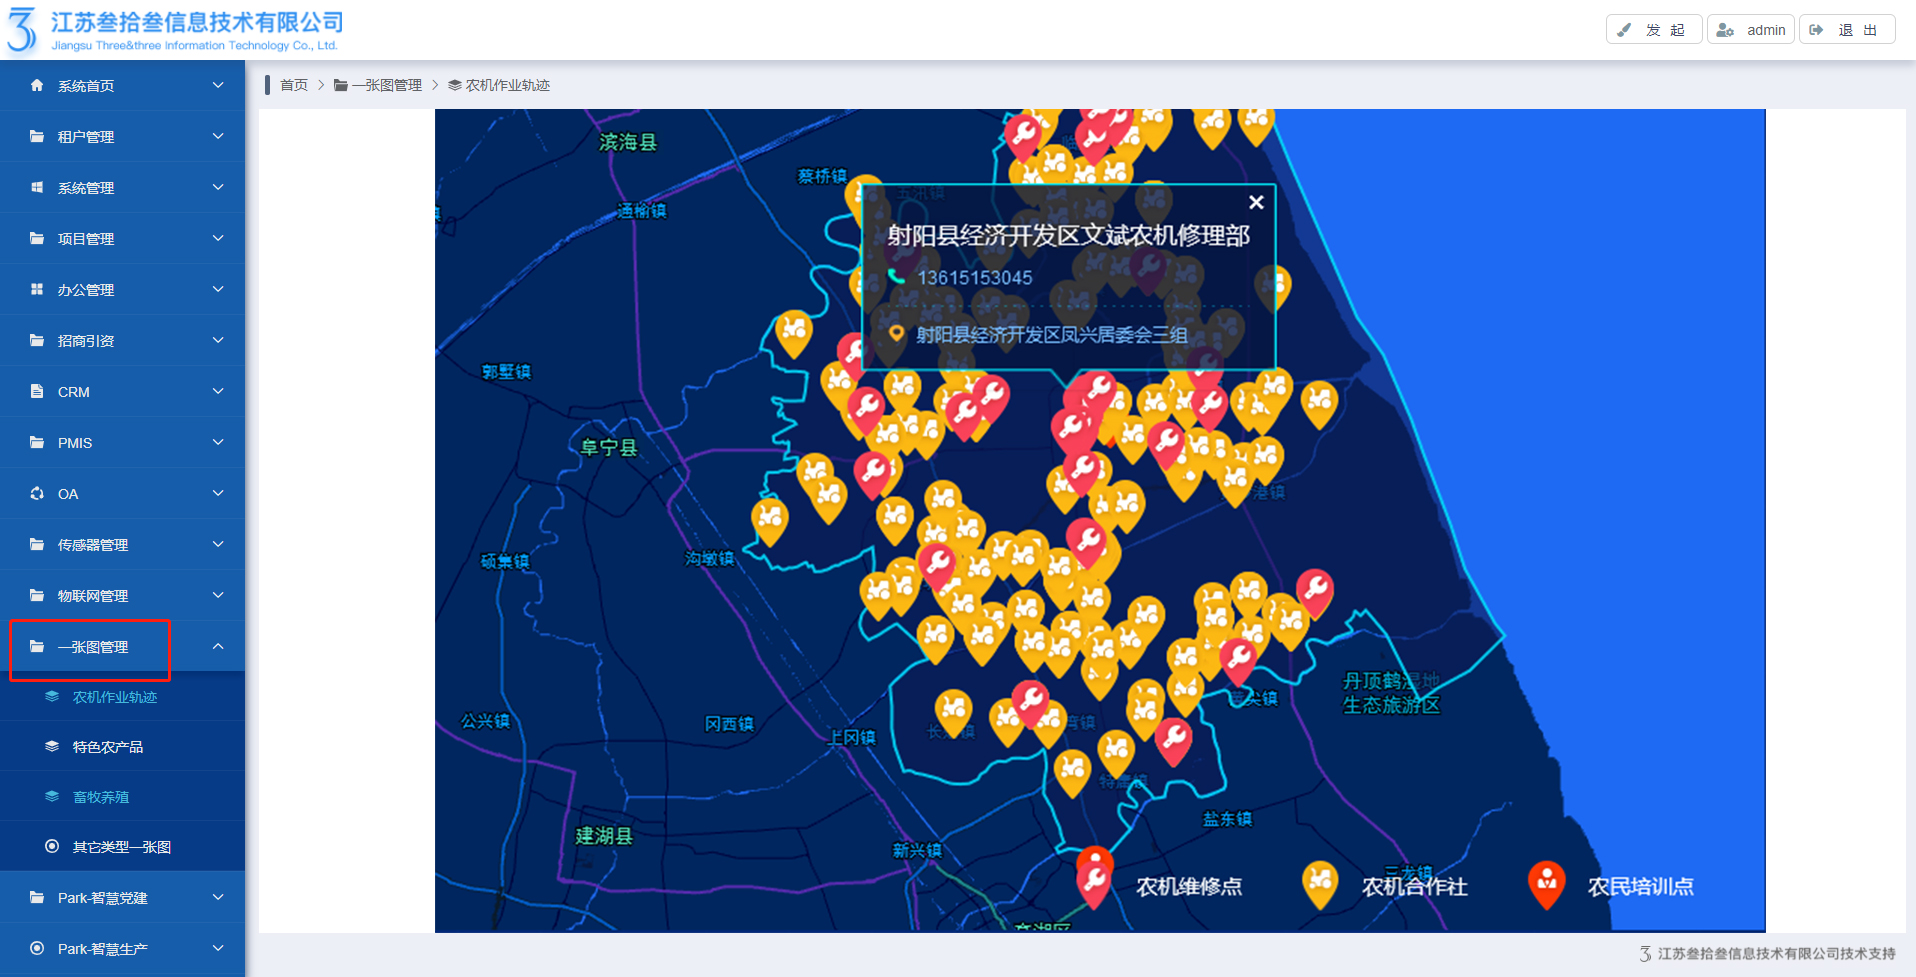Open the 畜牧养殖 map page
Viewport: 1916px width, 977px height.
(x=101, y=797)
